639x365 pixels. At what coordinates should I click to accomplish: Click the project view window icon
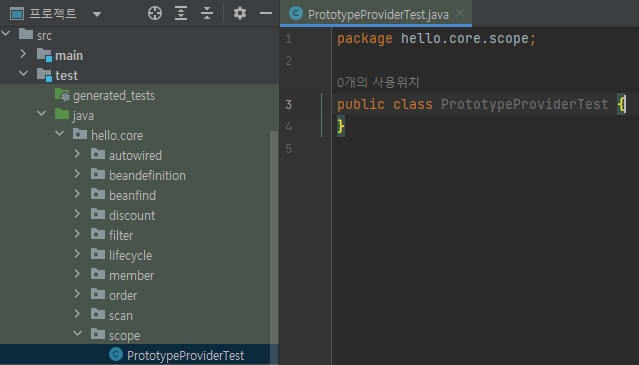pyautogui.click(x=17, y=13)
